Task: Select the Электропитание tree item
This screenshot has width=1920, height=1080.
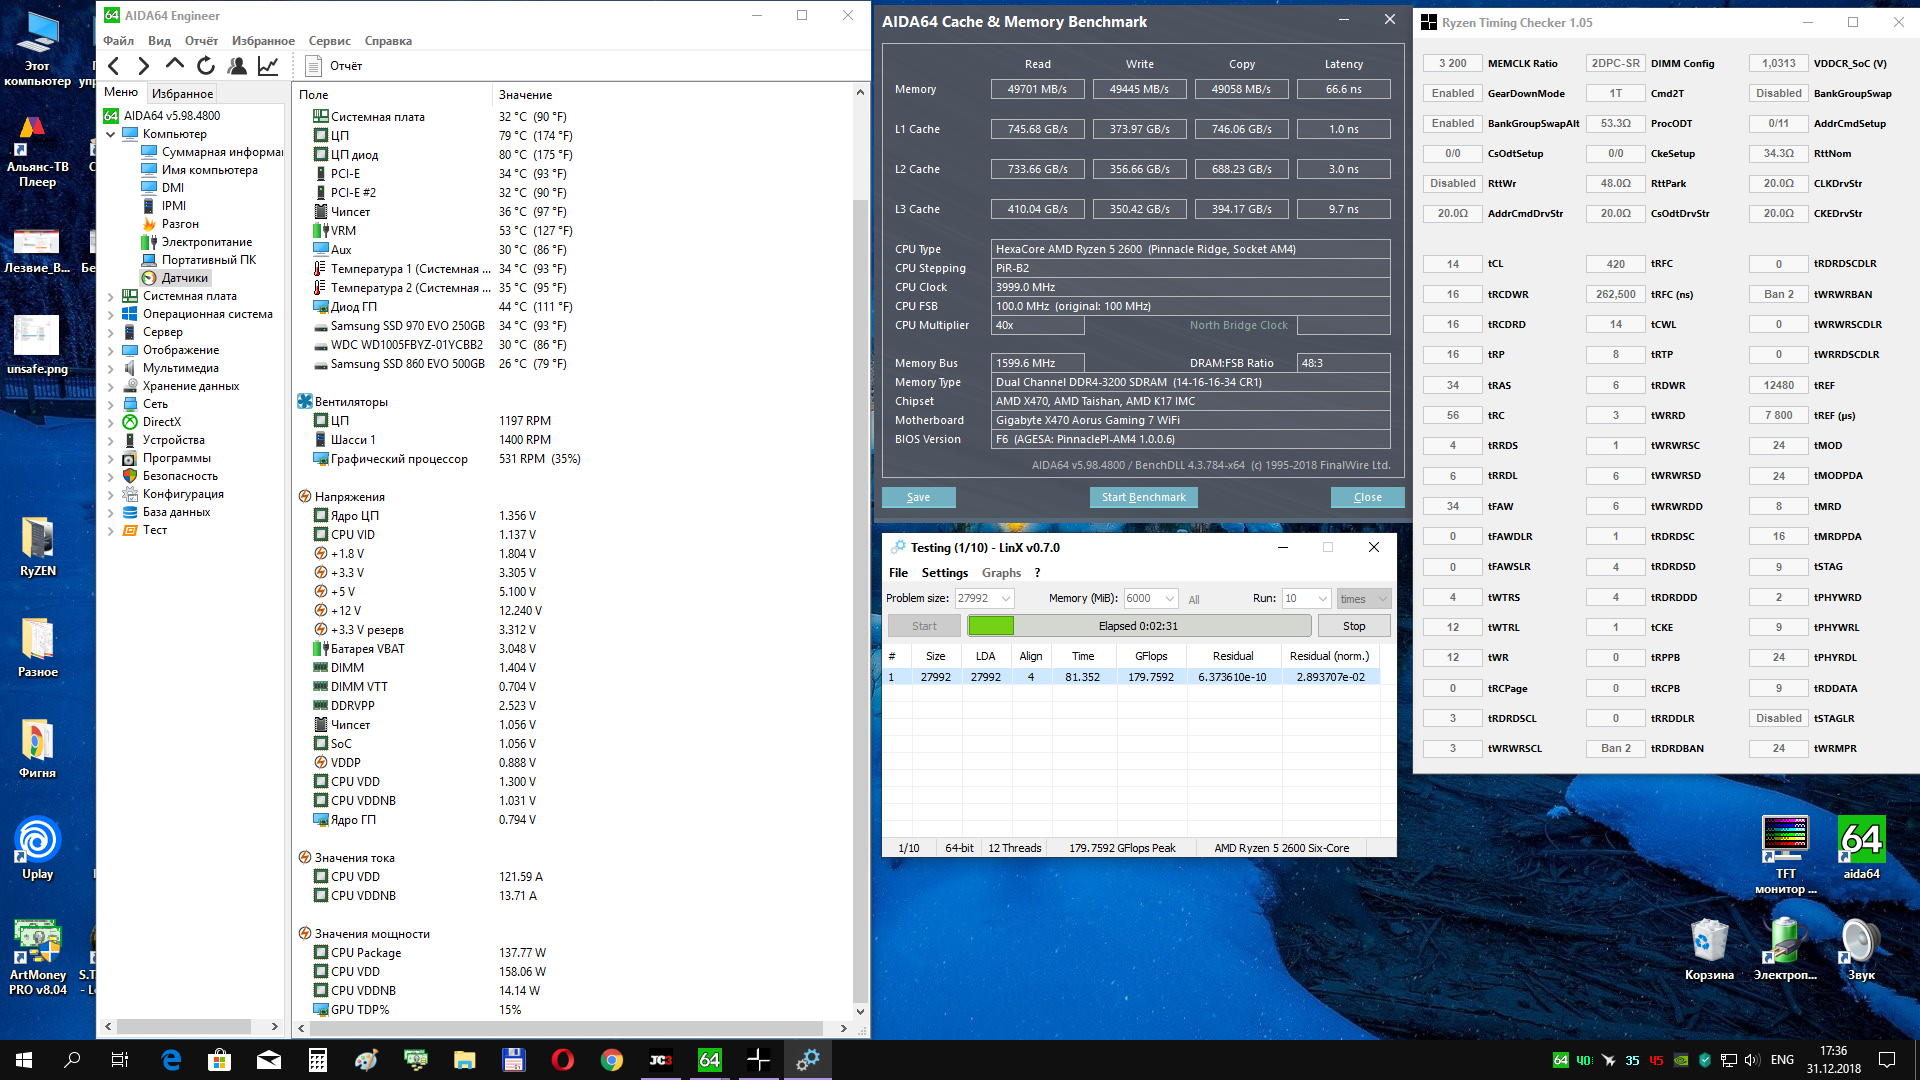Action: click(206, 242)
